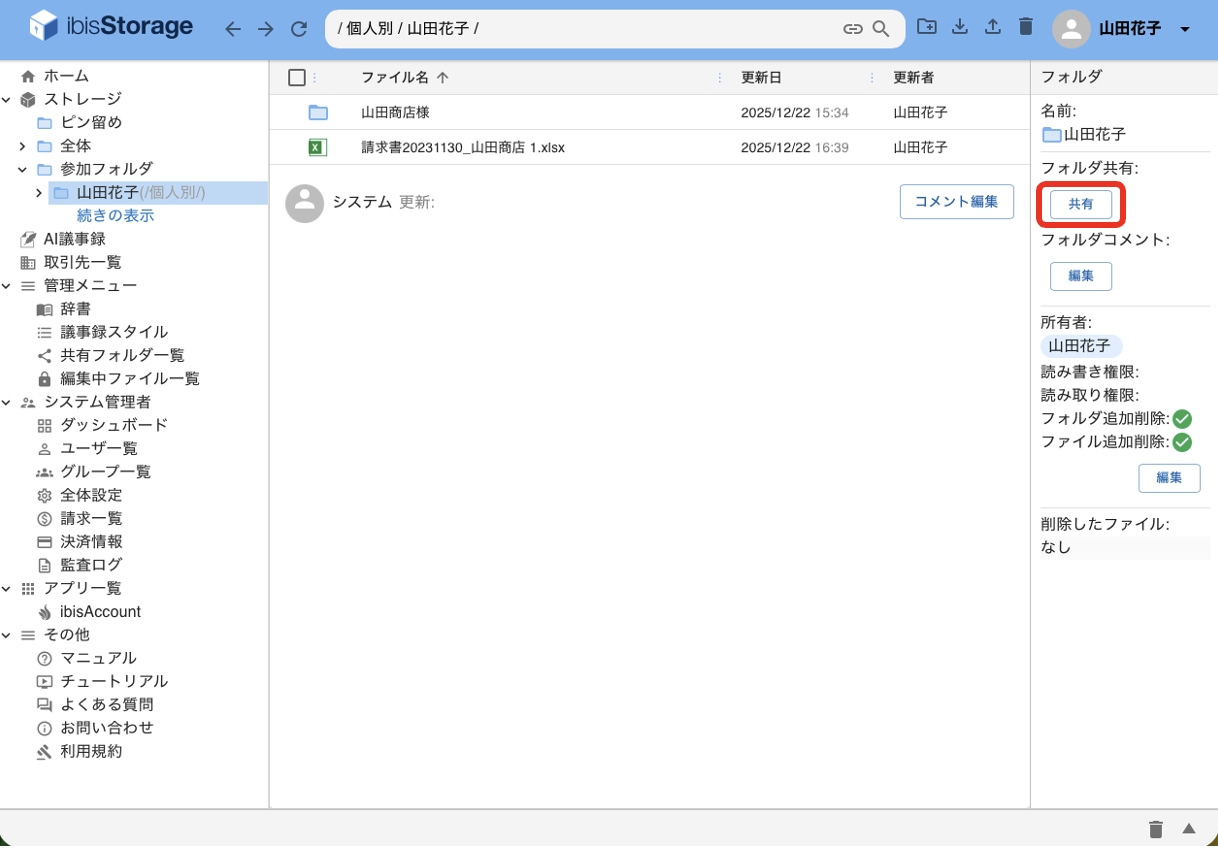Screen dimensions: 1218x848
Task: Upload a file via the upload icon
Action: coord(992,26)
